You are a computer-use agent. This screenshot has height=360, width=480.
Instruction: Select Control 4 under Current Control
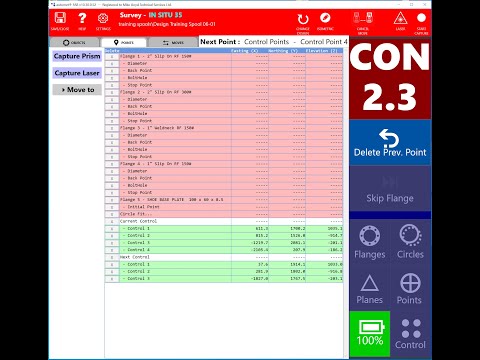click(224, 250)
